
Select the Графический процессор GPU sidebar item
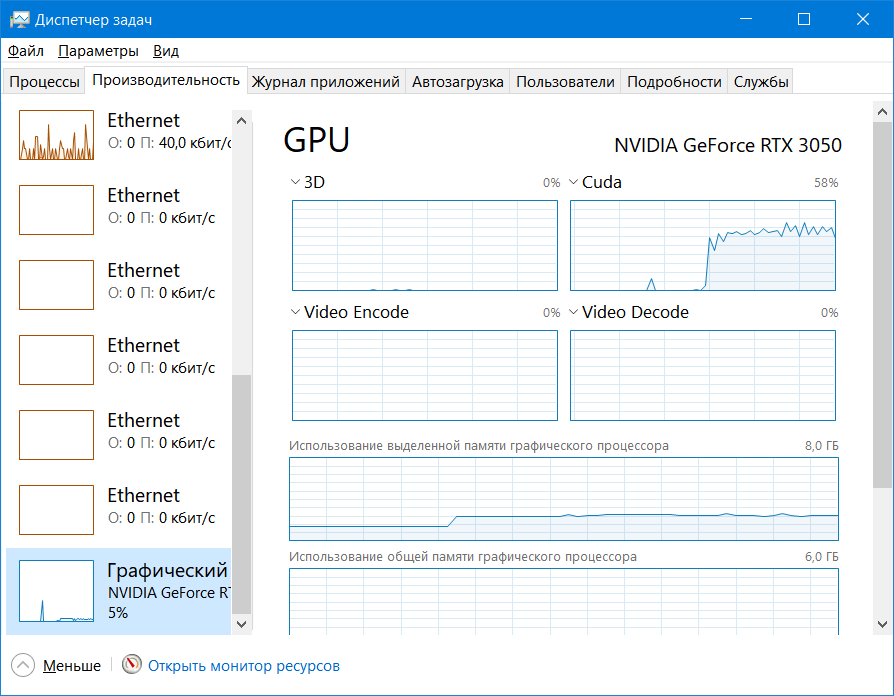pyautogui.click(x=119, y=591)
